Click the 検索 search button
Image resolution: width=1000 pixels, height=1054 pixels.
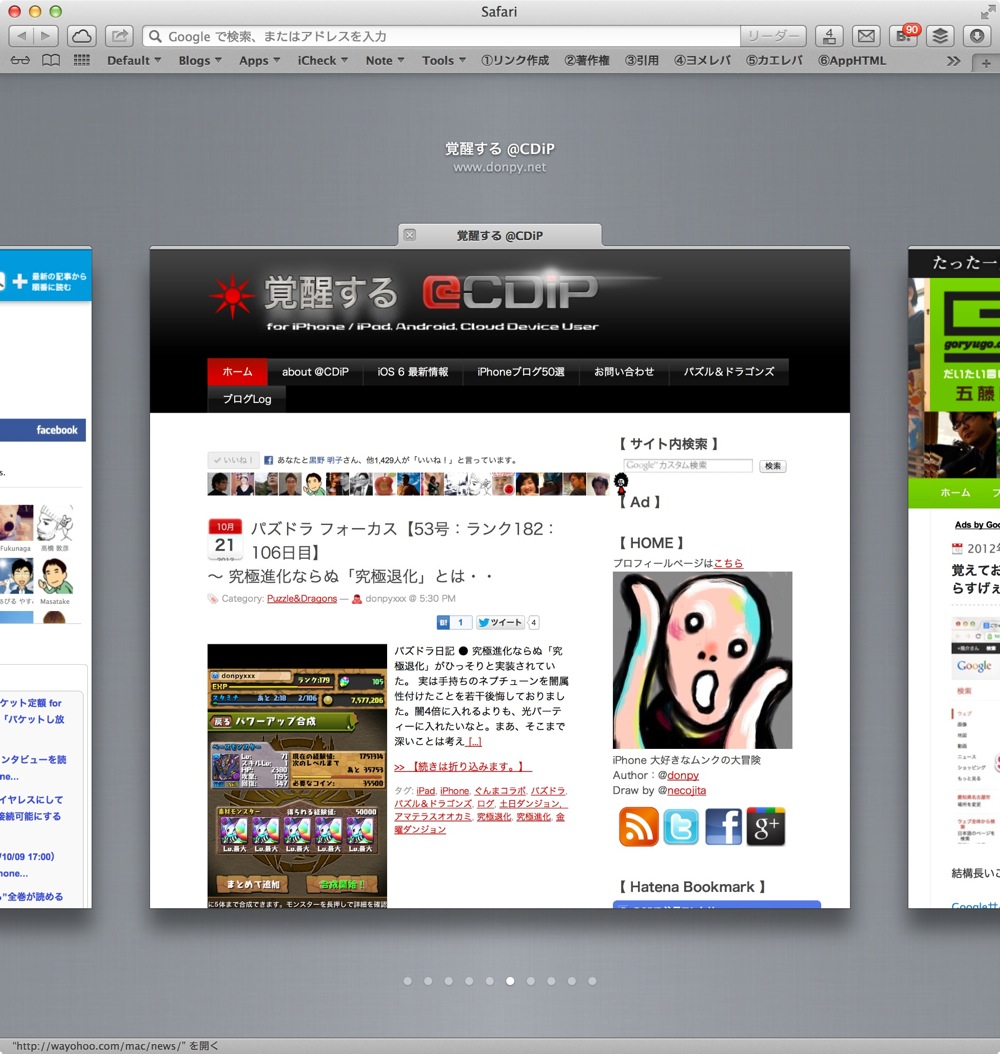[773, 466]
